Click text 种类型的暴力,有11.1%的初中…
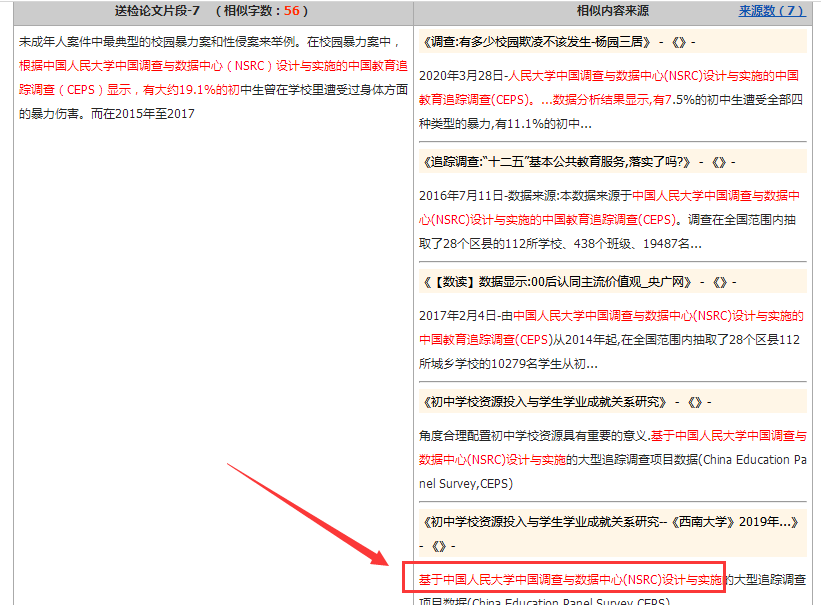The image size is (821, 605). click(x=505, y=124)
